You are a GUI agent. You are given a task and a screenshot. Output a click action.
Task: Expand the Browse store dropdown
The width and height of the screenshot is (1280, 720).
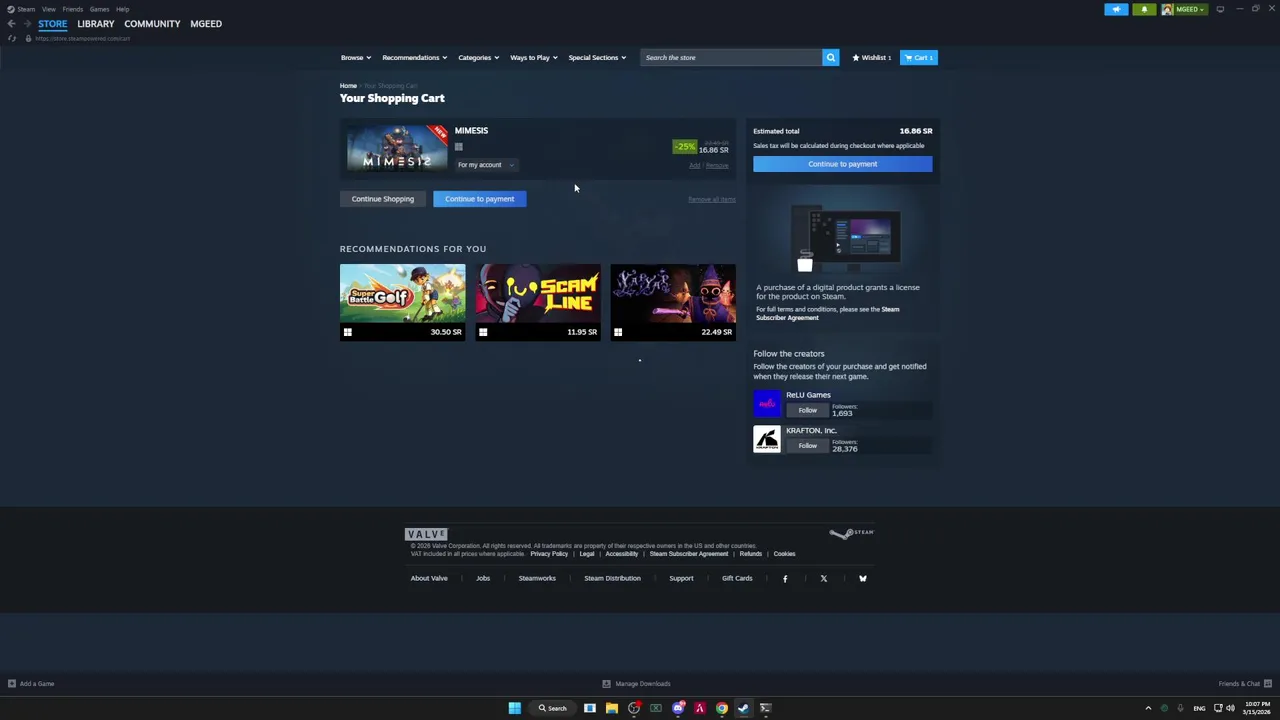(x=355, y=58)
